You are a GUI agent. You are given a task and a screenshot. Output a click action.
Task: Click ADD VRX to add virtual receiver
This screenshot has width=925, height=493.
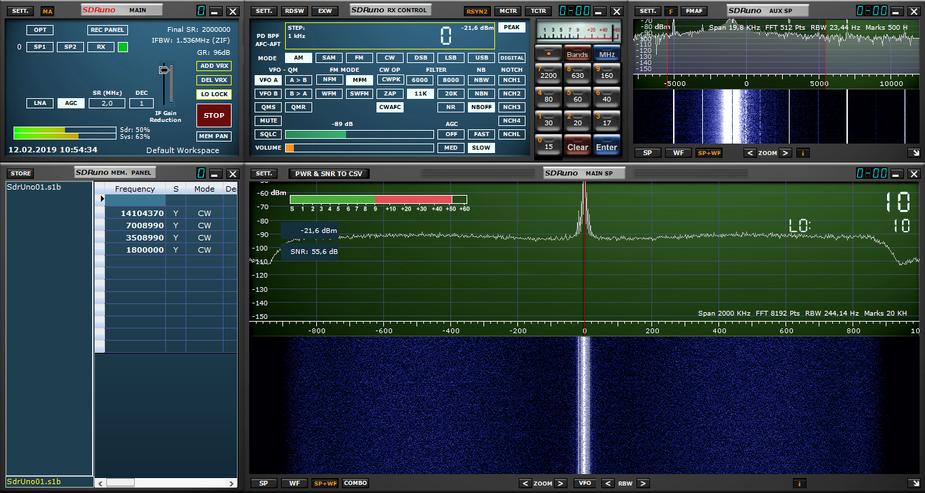pyautogui.click(x=214, y=66)
